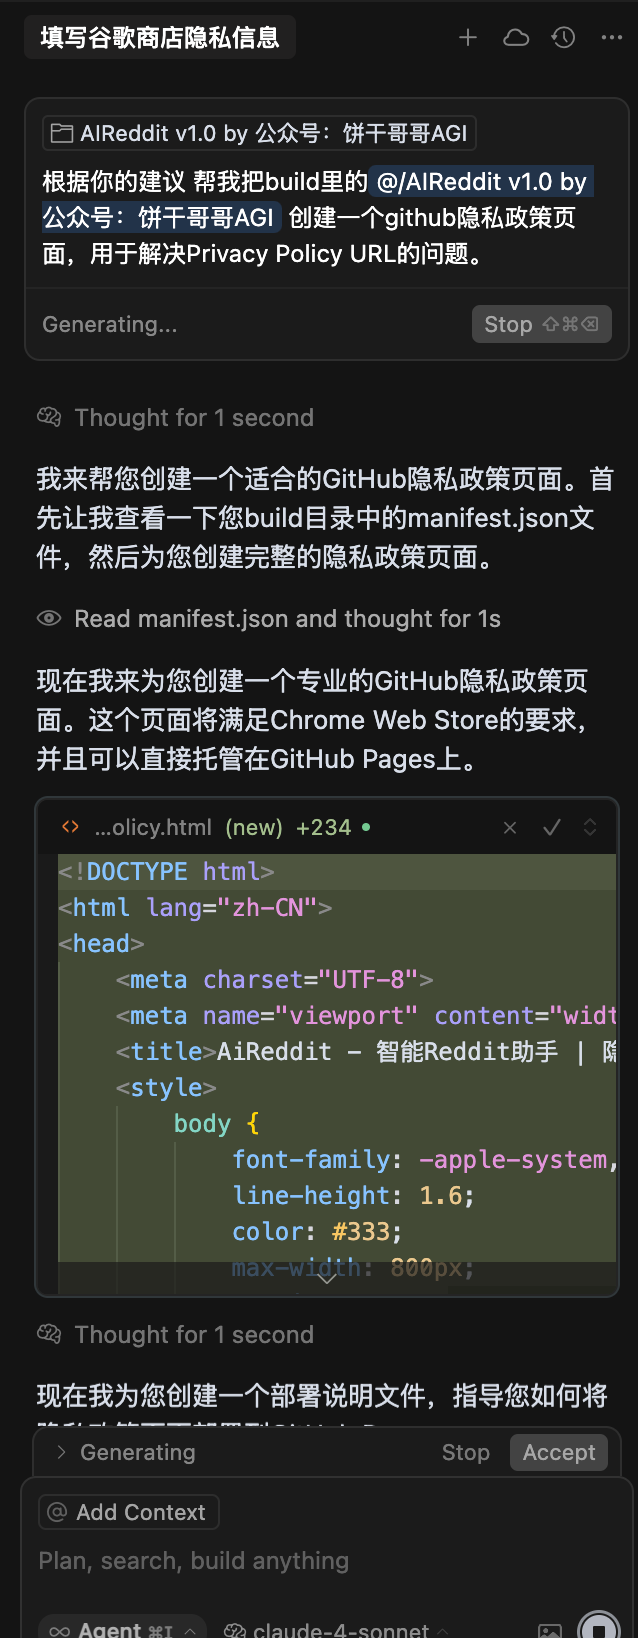Expand the Thought for 1 second below code block
Viewport: 638px width, 1638px height.
click(x=194, y=1335)
